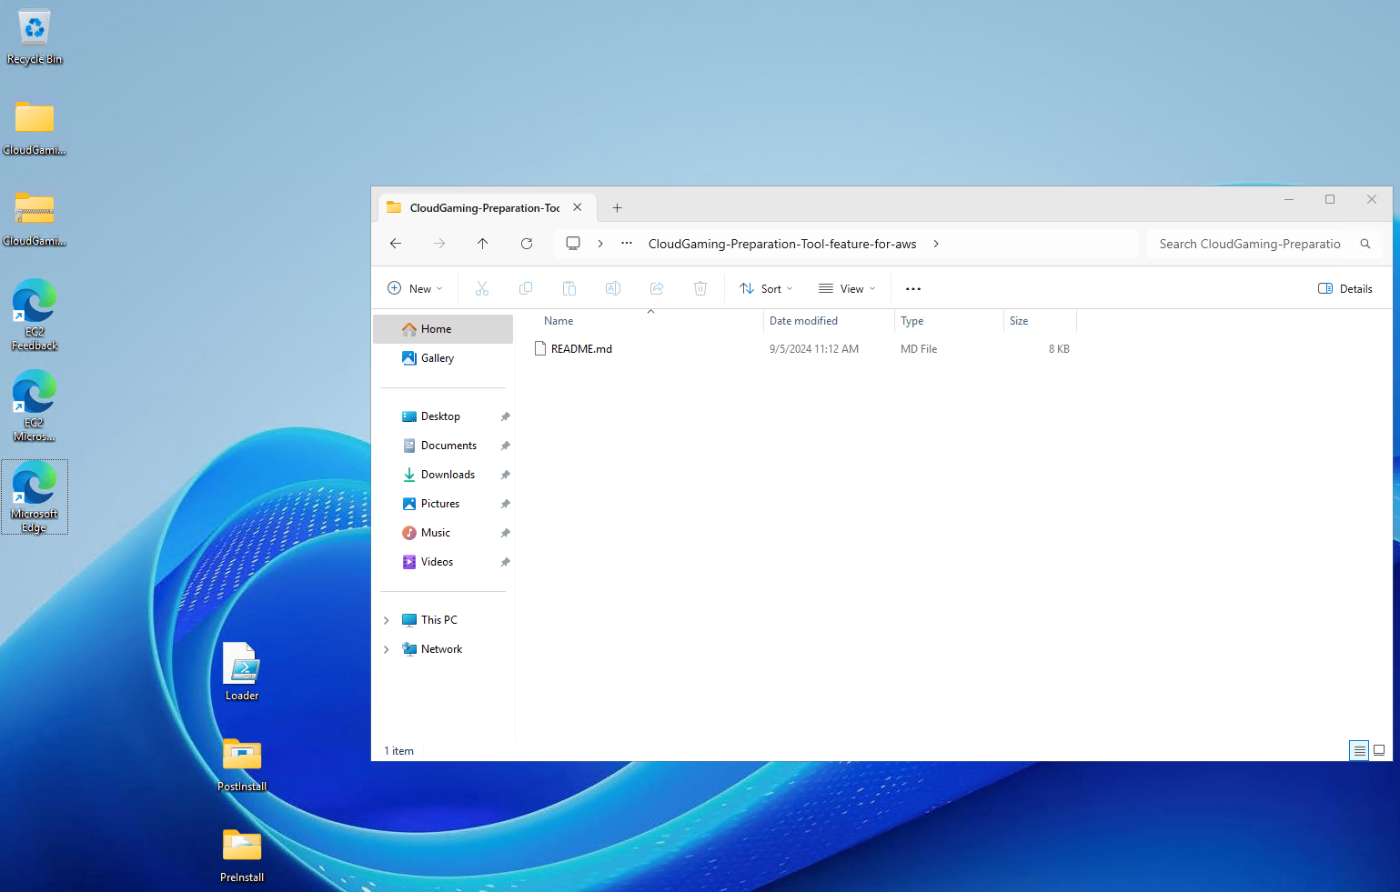Image resolution: width=1400 pixels, height=892 pixels.
Task: Click the CloudGaming-Preparation-Tool-feature-for-aws breadcrumb
Action: click(782, 244)
